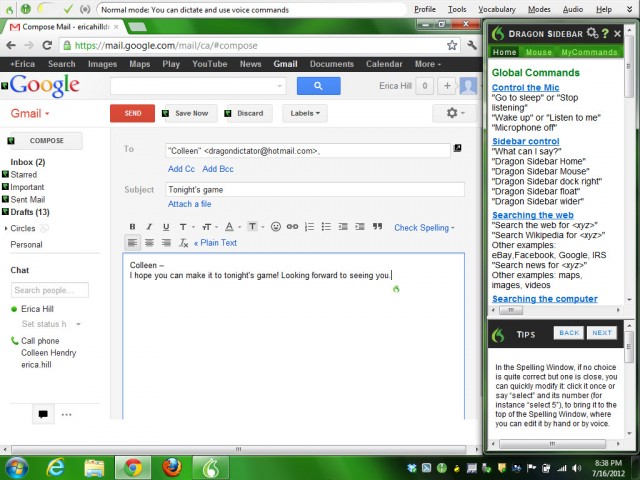
Task: Click into Search people chat field
Action: [x=50, y=290]
